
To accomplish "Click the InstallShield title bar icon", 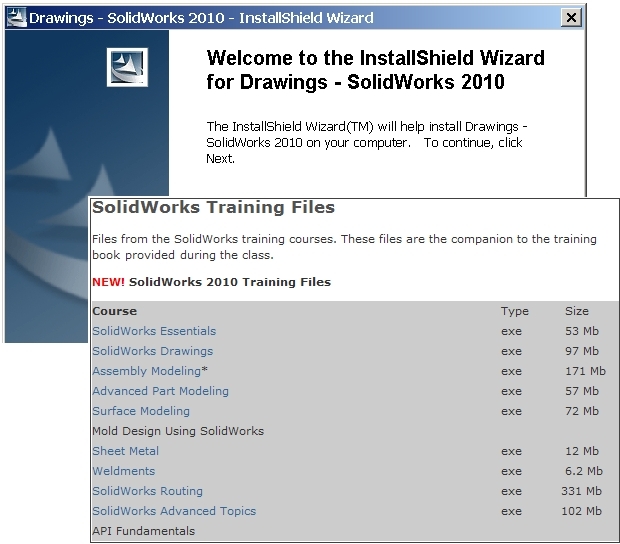I will click(17, 17).
